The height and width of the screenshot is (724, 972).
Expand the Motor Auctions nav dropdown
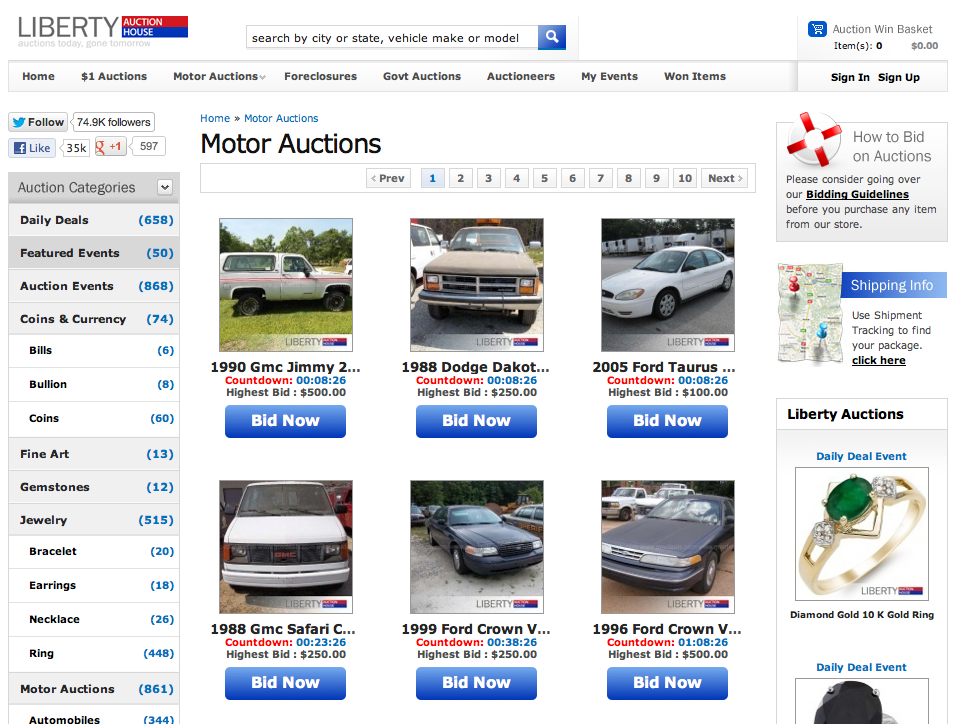tap(262, 77)
